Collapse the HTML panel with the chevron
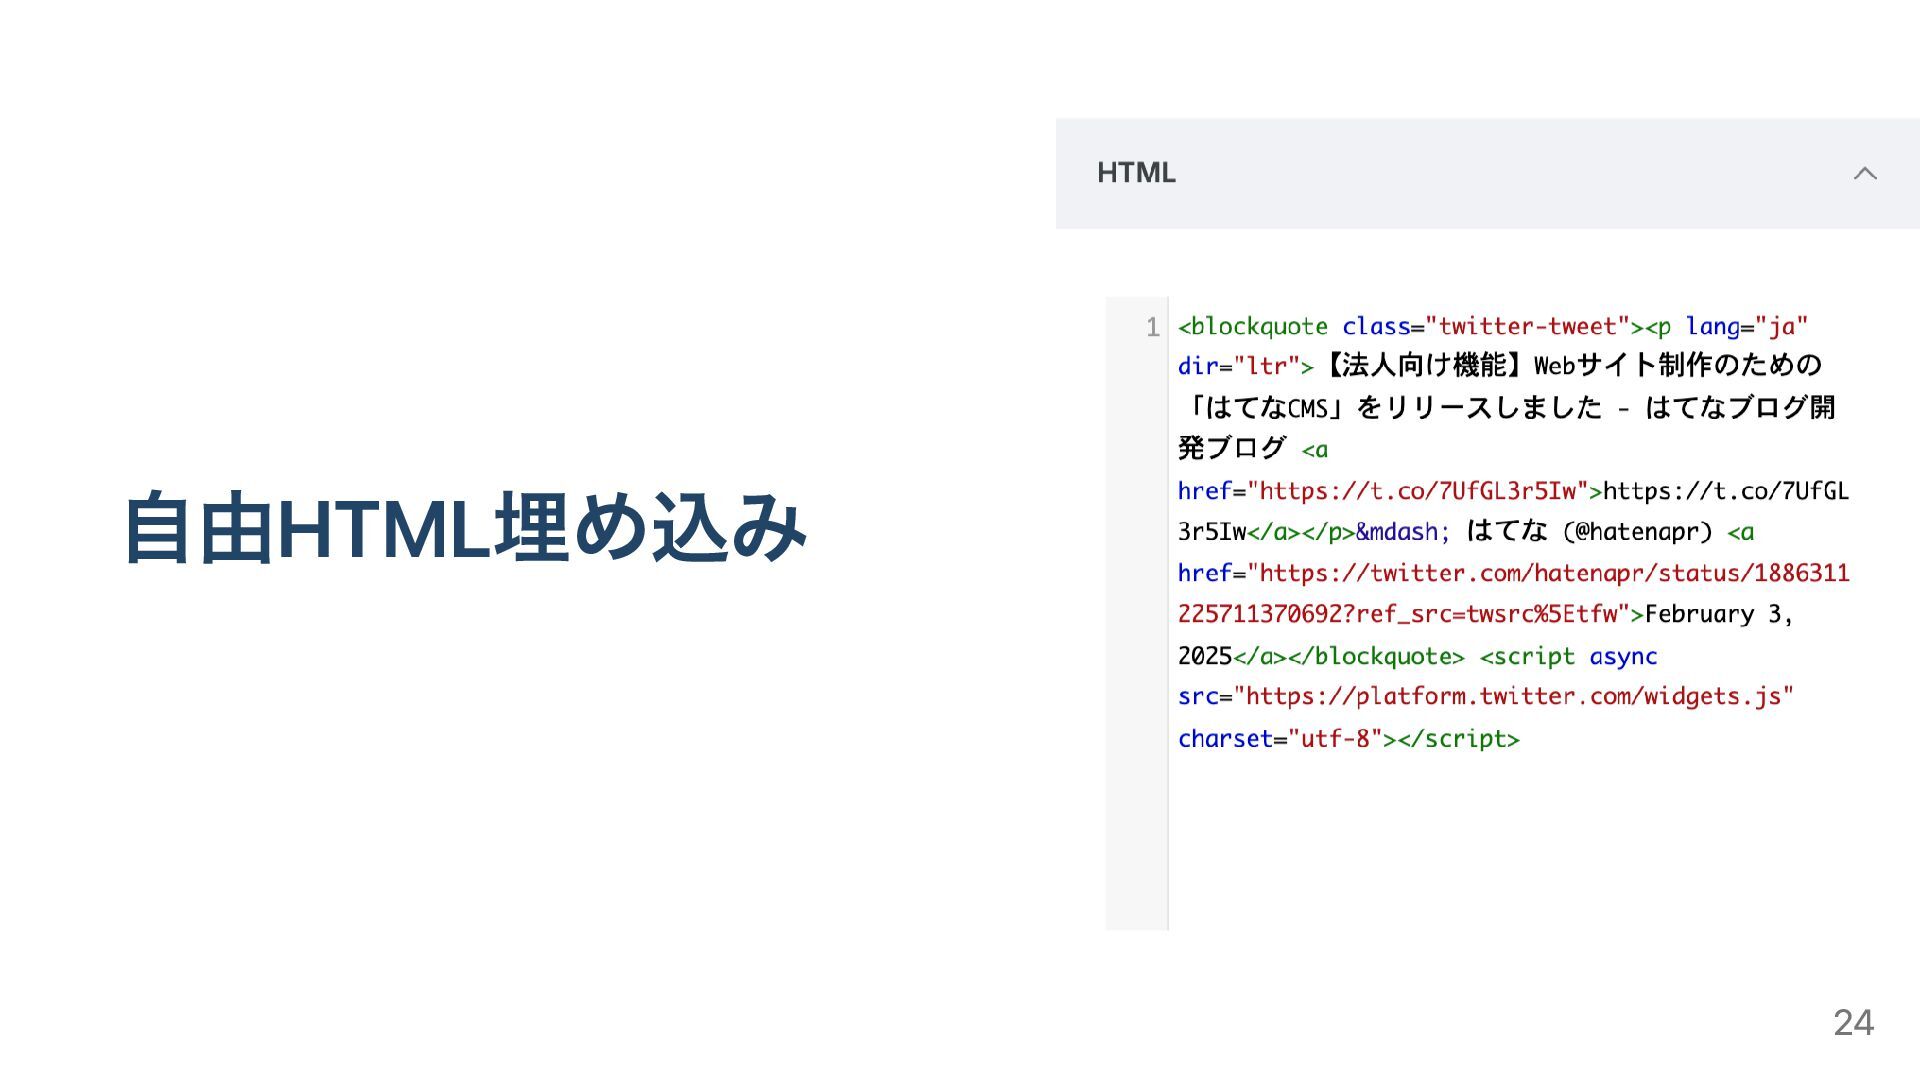Screen dimensions: 1920x1080 pos(1864,173)
